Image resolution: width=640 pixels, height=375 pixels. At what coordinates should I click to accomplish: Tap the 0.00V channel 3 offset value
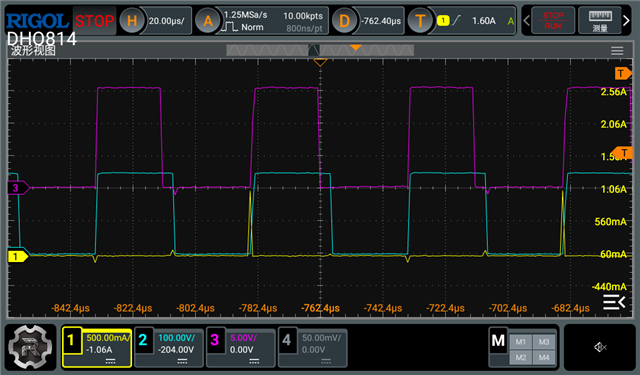[x=241, y=350]
